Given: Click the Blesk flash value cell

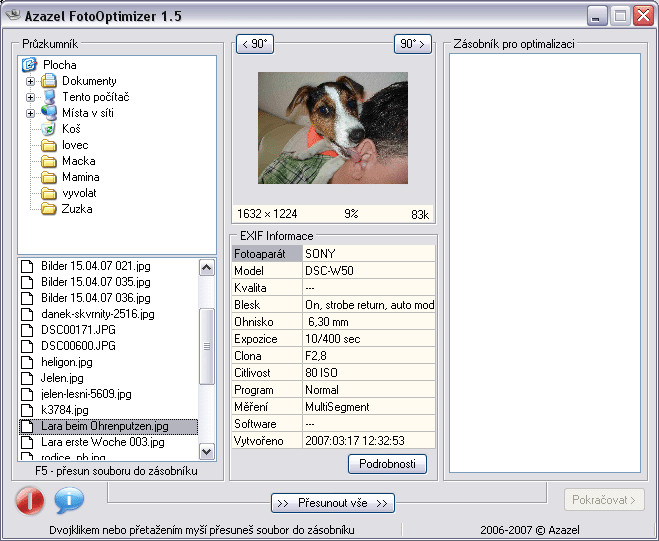Looking at the screenshot, I should coord(369,305).
